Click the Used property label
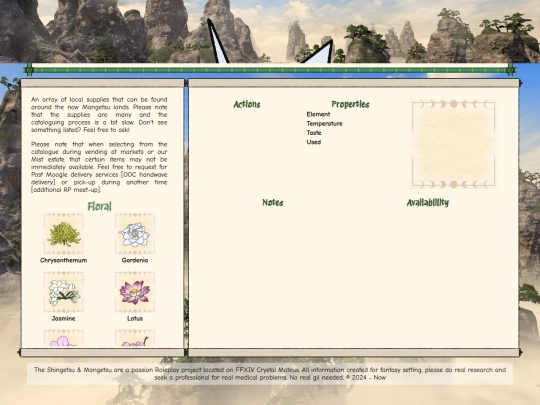Viewport: 540px width, 405px height. tap(314, 142)
